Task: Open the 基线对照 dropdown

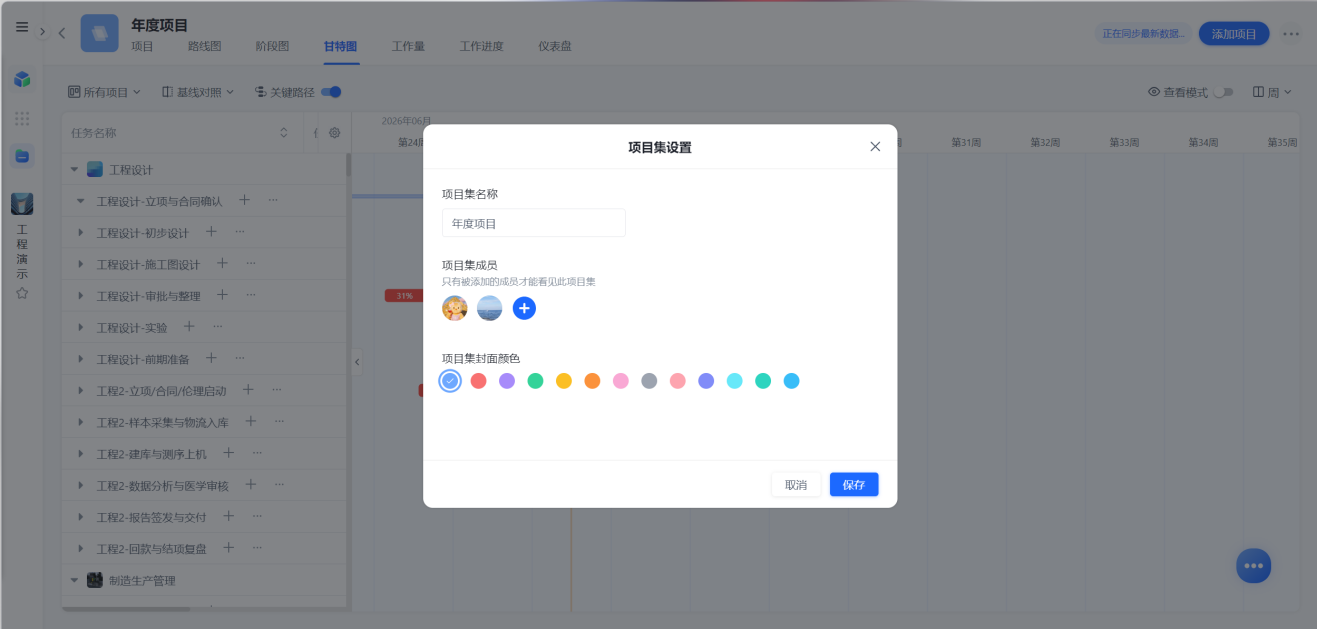Action: [198, 92]
